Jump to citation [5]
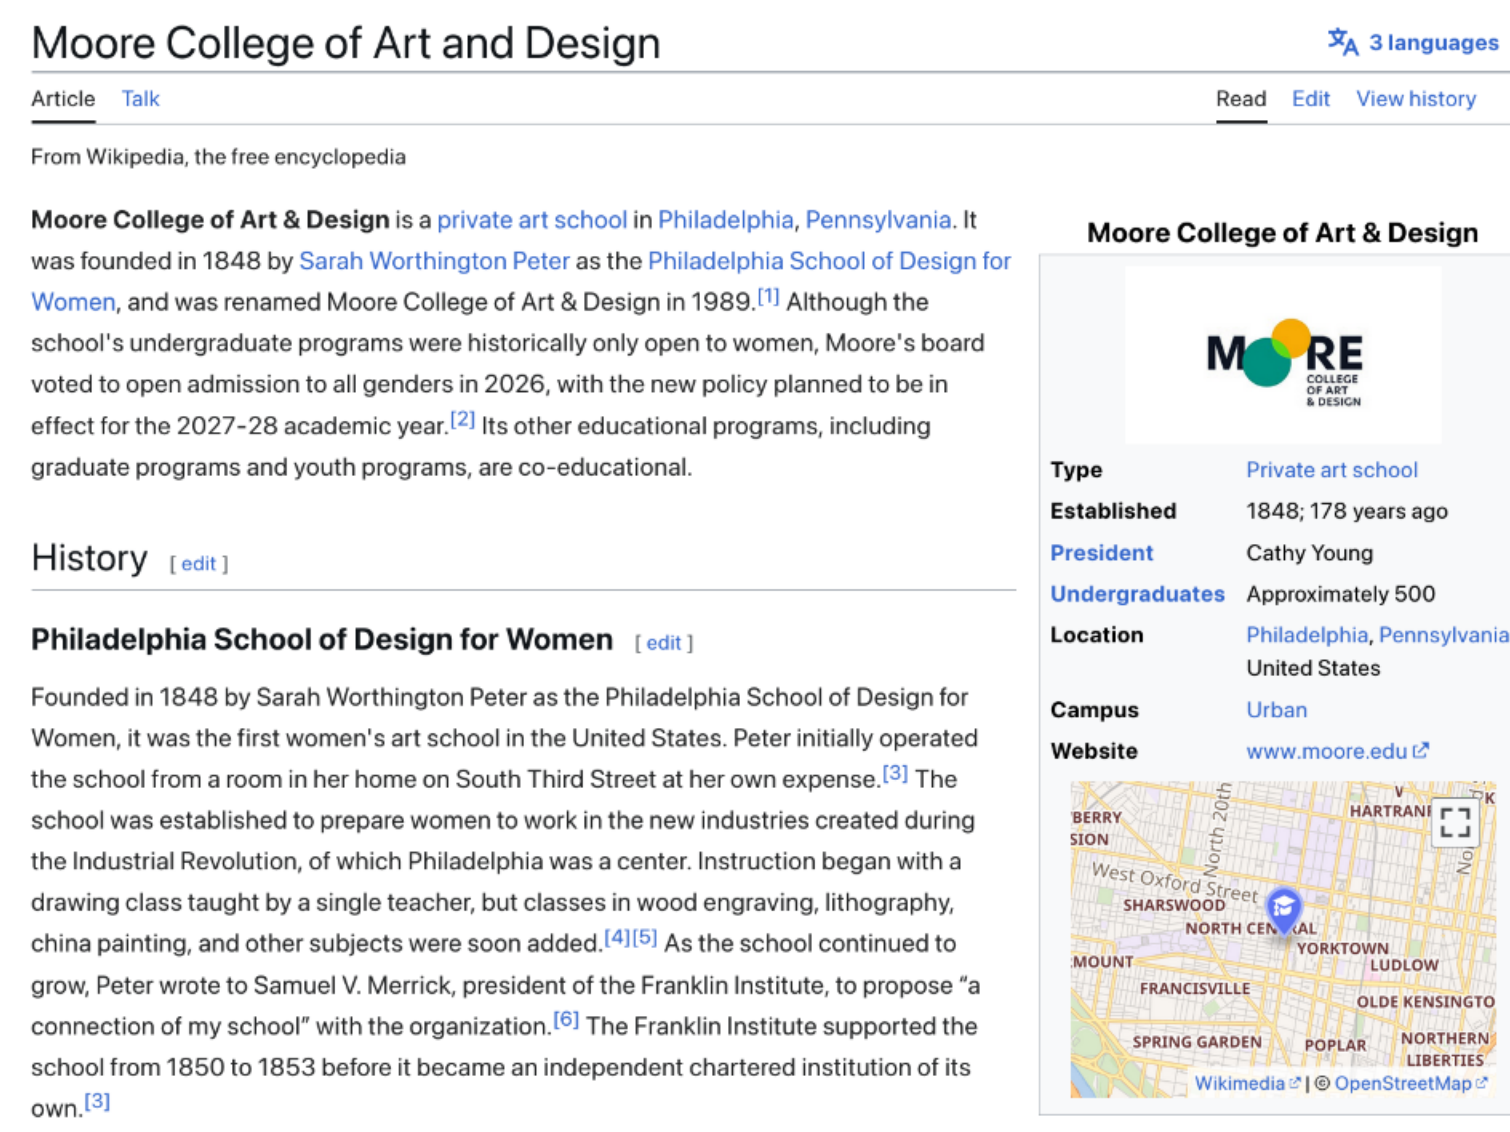 coord(644,937)
